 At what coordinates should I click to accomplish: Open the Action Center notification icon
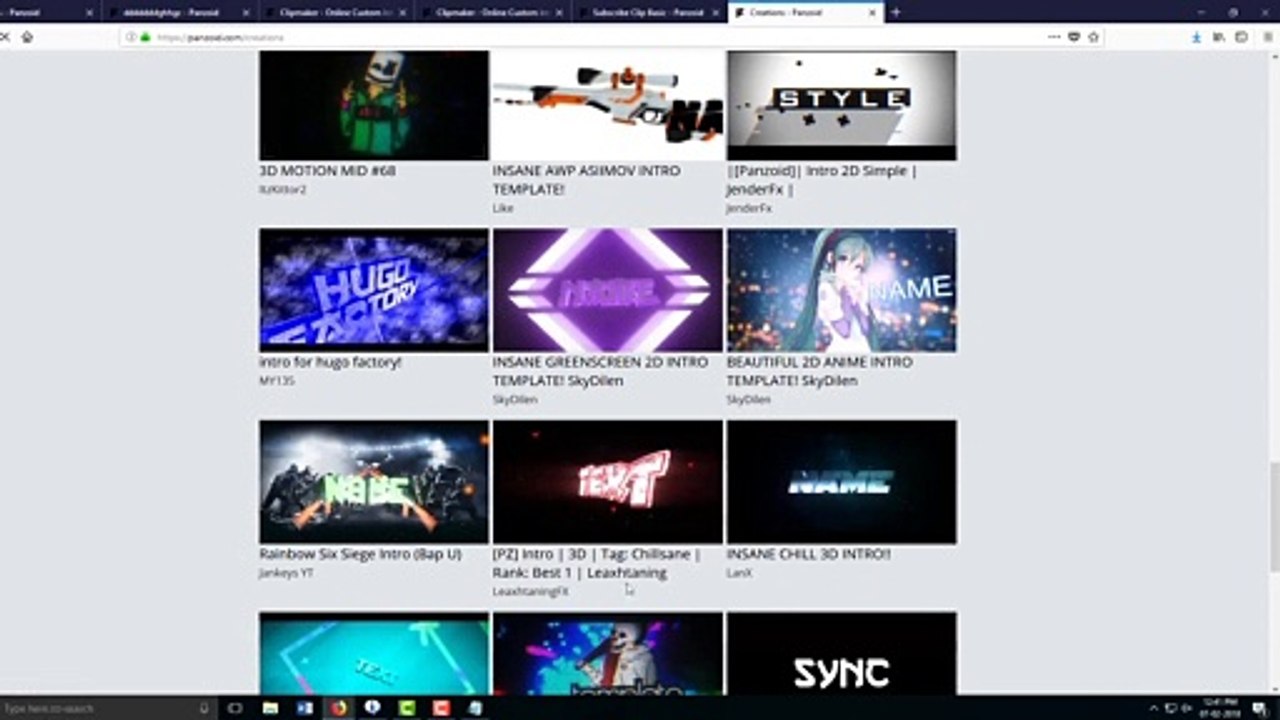[1259, 708]
